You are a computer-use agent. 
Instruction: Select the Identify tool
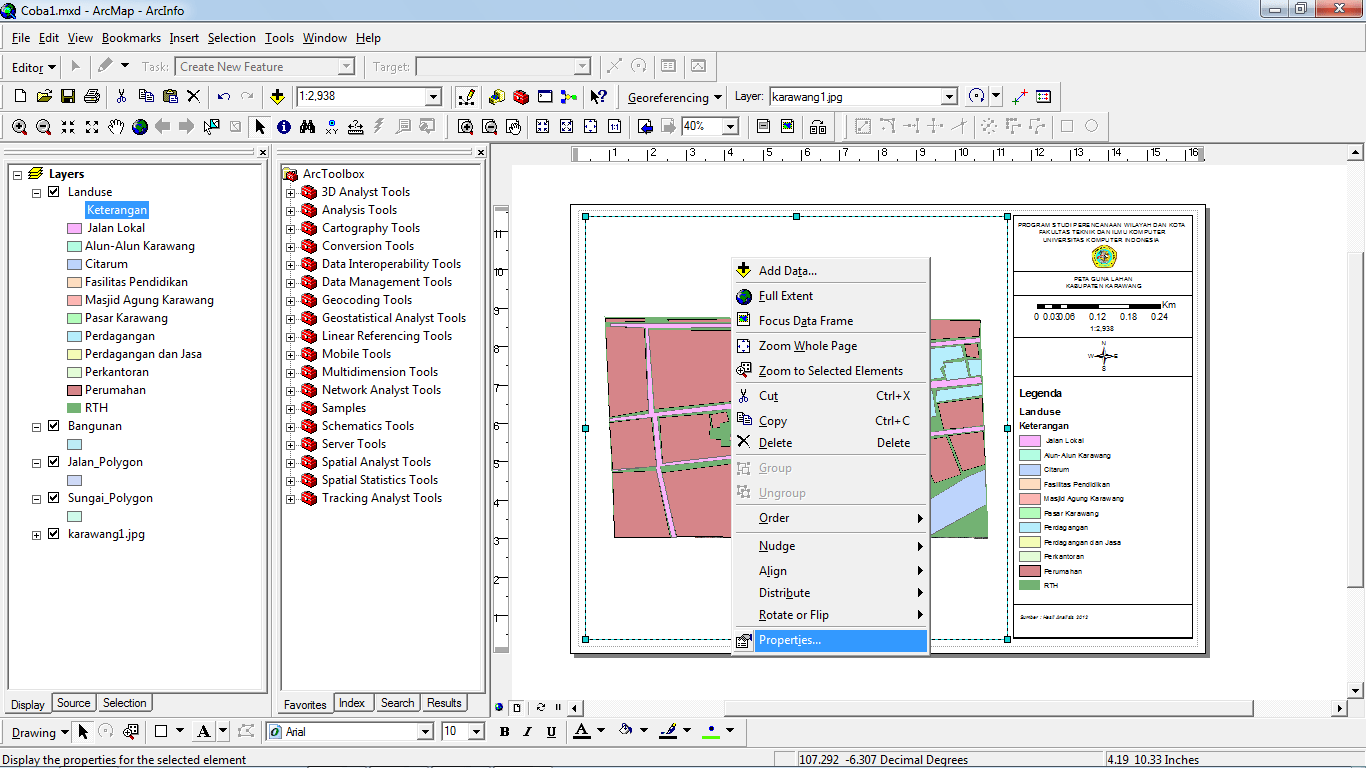284,127
